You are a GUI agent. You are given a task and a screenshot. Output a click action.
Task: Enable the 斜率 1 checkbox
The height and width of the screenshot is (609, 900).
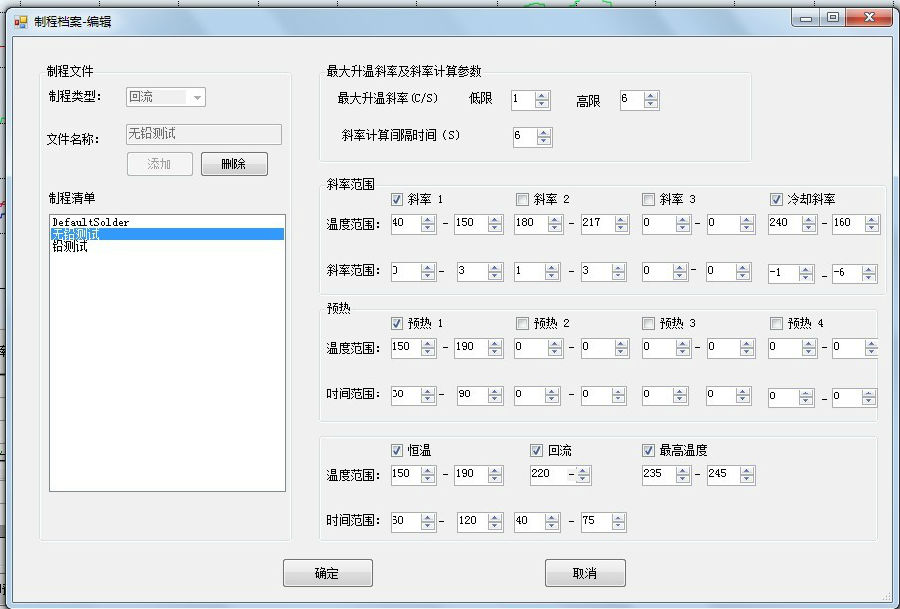(397, 199)
